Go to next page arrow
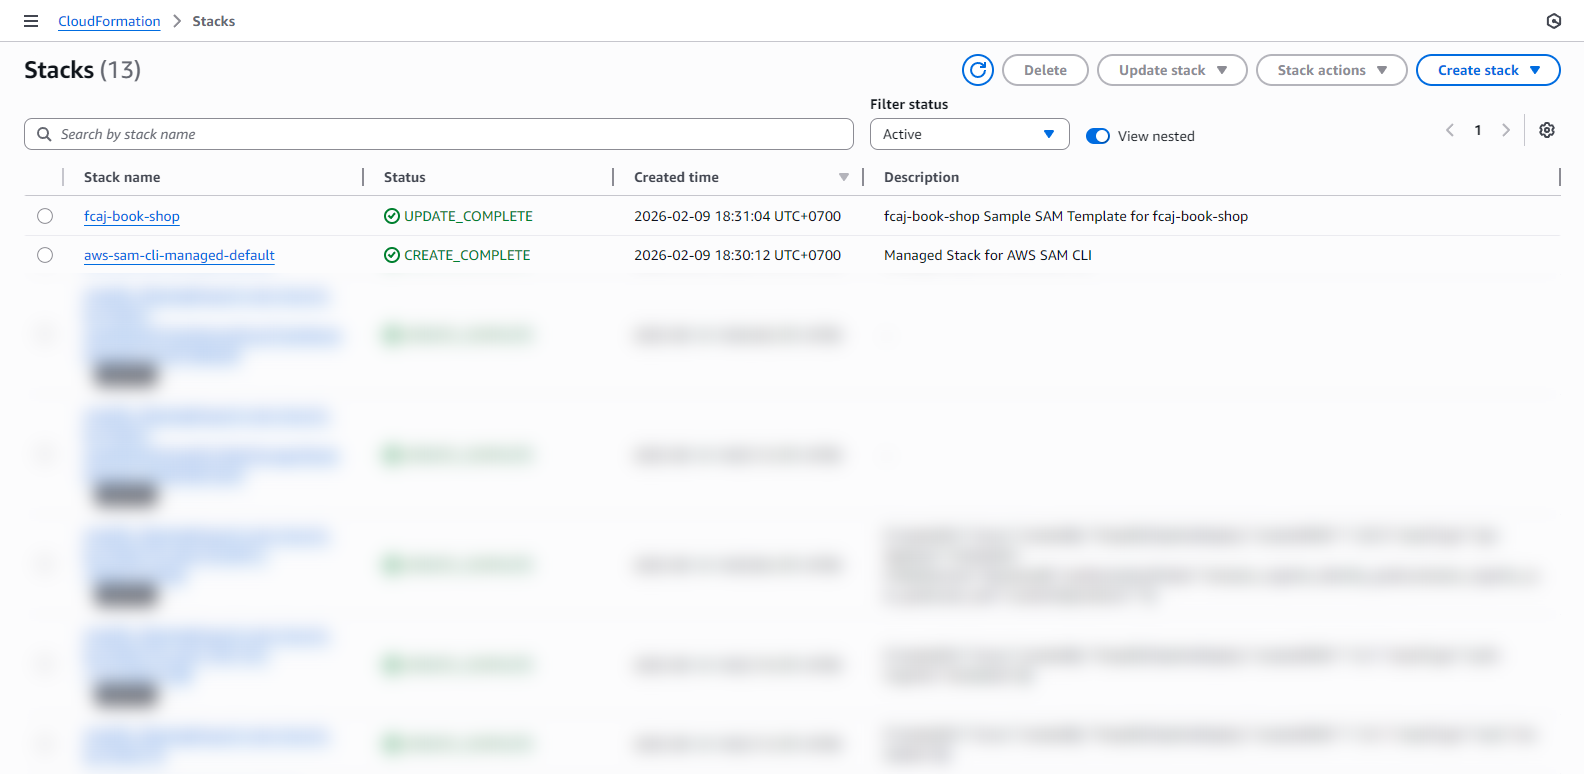Image resolution: width=1584 pixels, height=774 pixels. [1506, 130]
